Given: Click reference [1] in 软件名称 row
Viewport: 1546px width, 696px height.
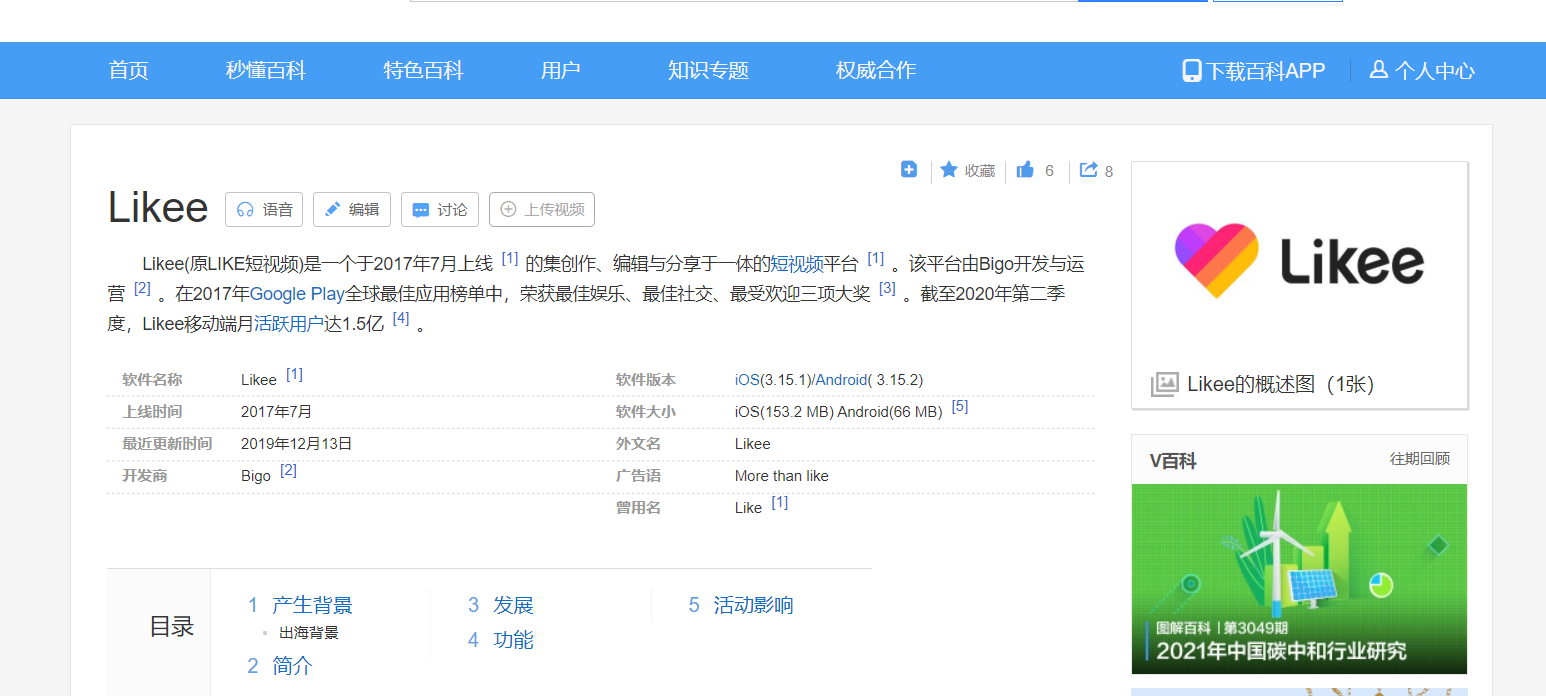Looking at the screenshot, I should 295,374.
